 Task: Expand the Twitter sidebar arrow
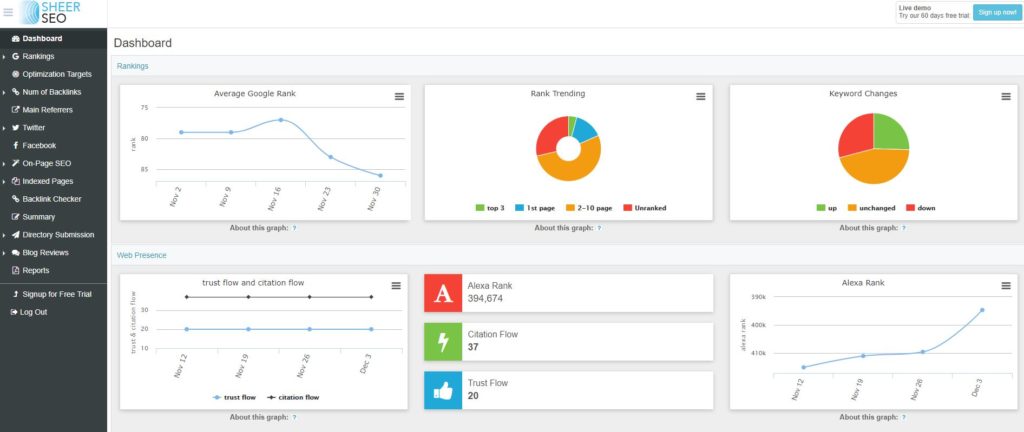4,129
